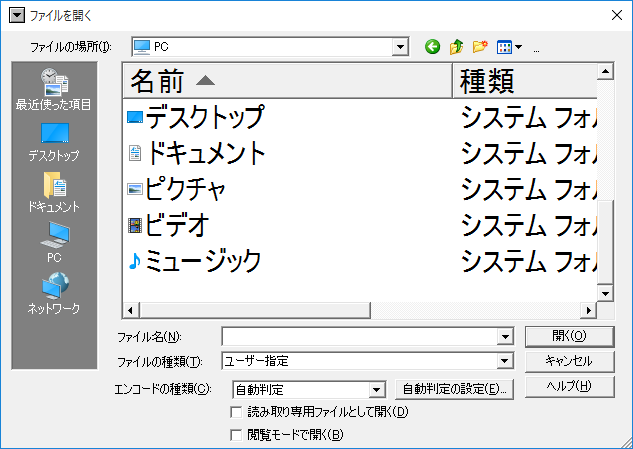This screenshot has height=449, width=633.
Task: Enable 読み取り専用ファイルとして開く checkbox
Action: 237,412
